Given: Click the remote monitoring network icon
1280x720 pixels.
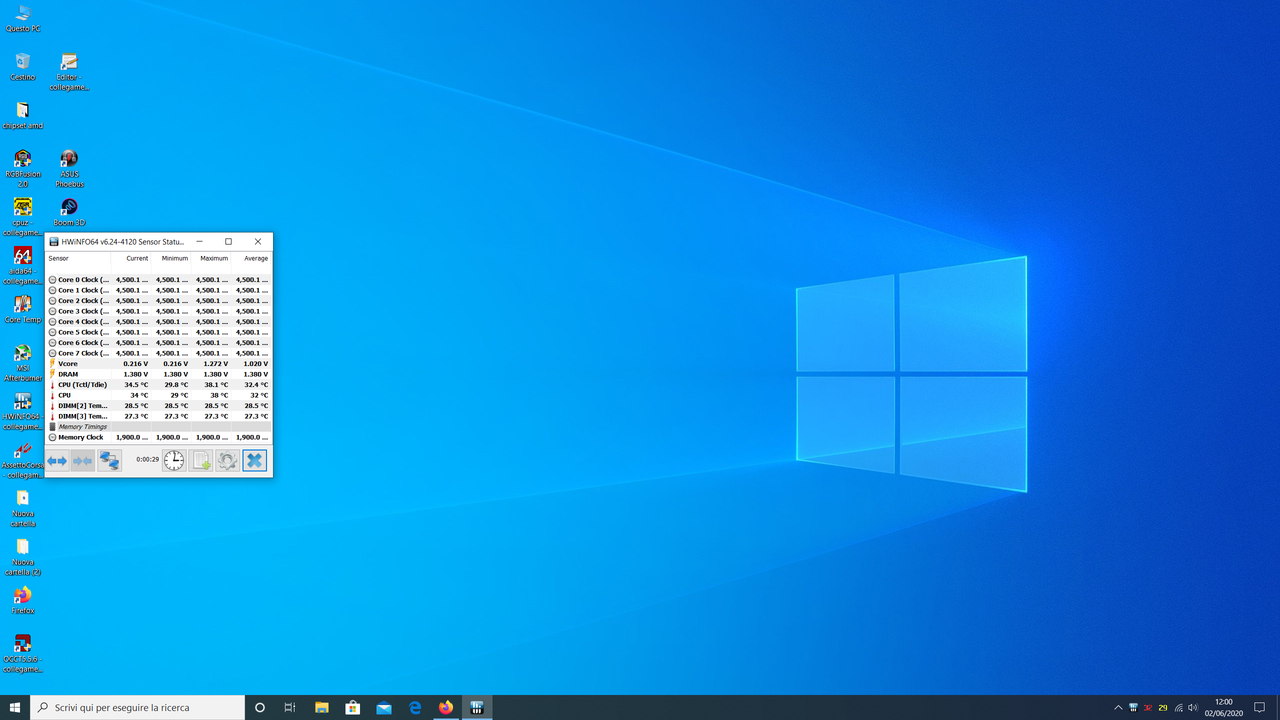Looking at the screenshot, I should pyautogui.click(x=110, y=460).
